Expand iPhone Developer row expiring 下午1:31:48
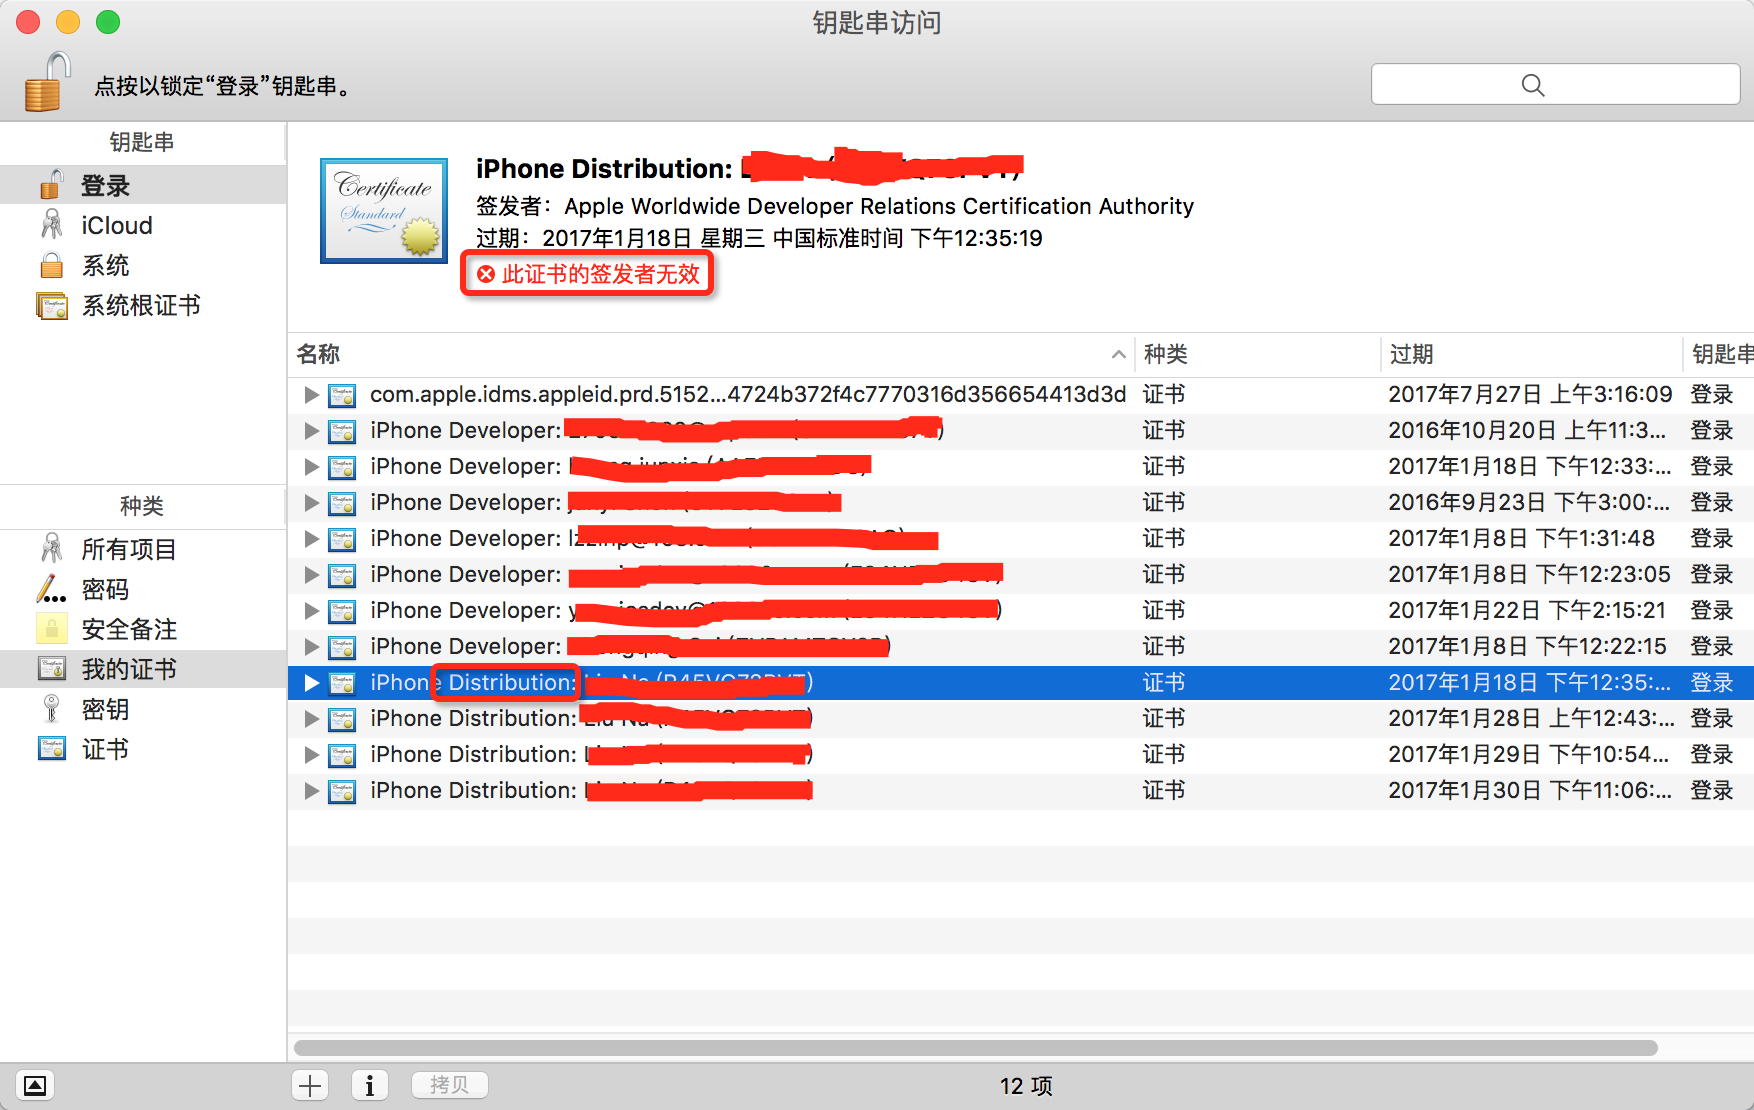The width and height of the screenshot is (1754, 1110). (311, 539)
